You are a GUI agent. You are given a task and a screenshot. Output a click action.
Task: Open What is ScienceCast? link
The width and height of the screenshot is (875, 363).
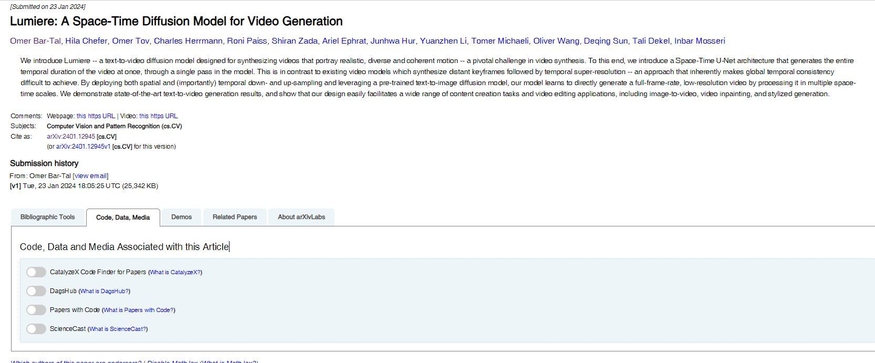click(x=118, y=329)
